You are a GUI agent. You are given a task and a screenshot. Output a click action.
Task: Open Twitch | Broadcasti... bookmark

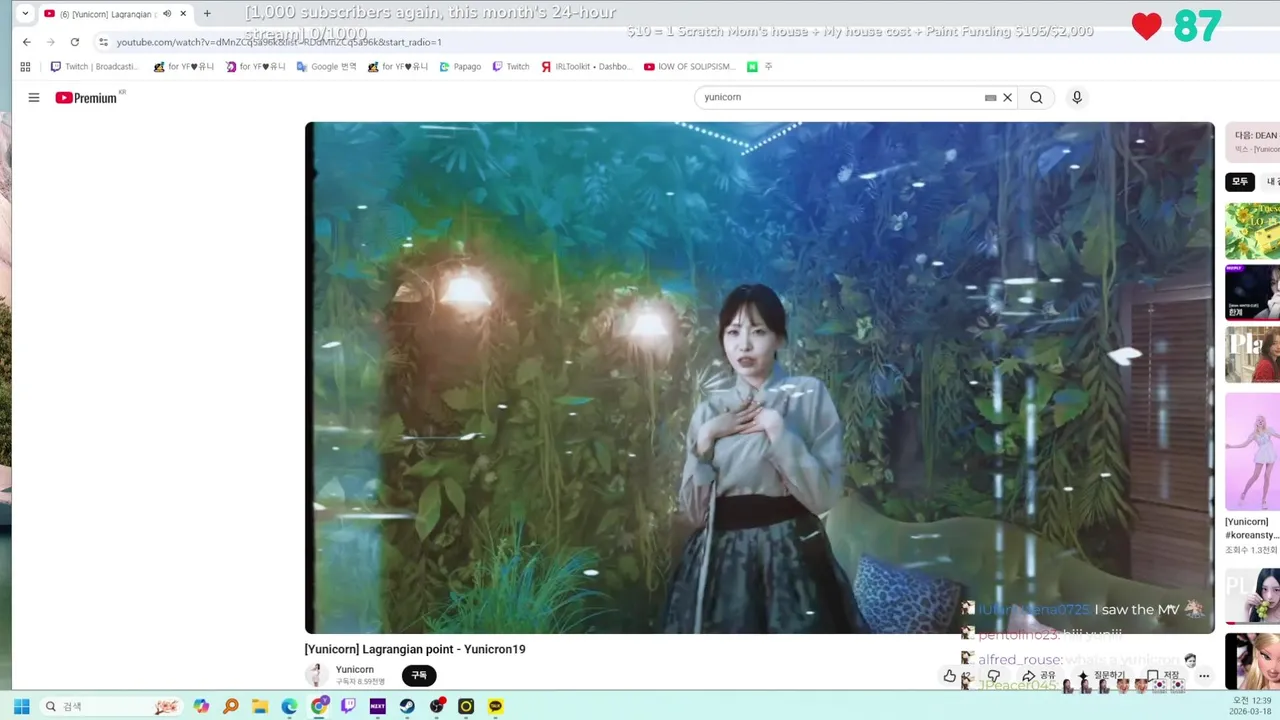(x=95, y=67)
